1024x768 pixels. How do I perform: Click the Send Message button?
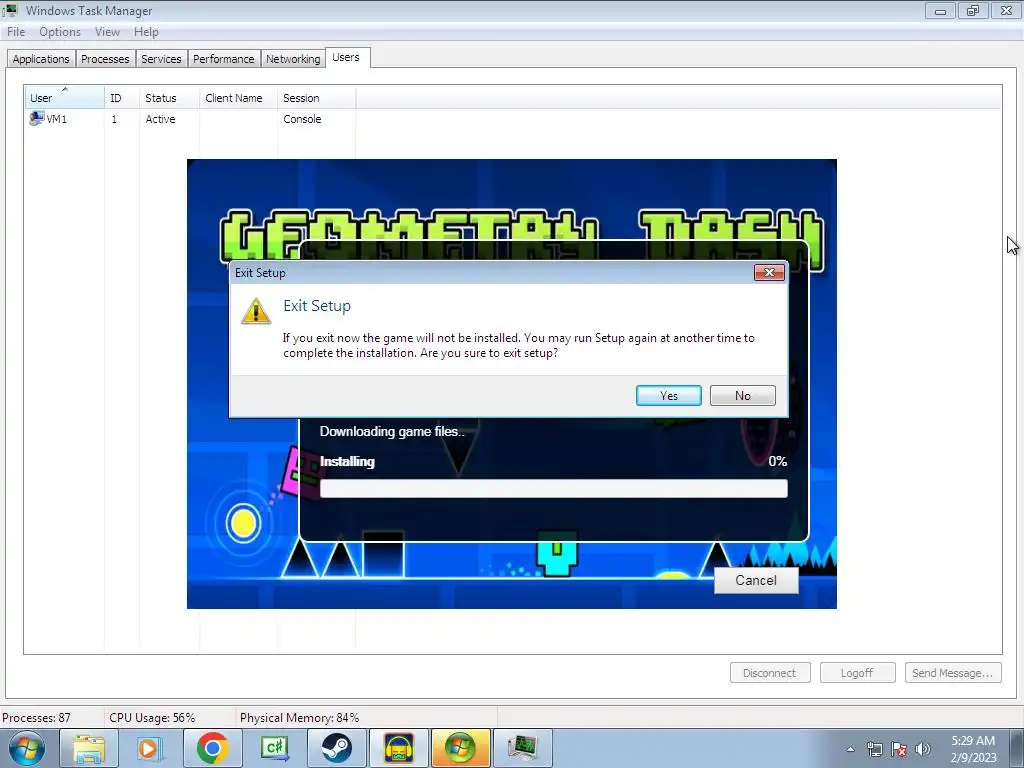pyautogui.click(x=953, y=673)
